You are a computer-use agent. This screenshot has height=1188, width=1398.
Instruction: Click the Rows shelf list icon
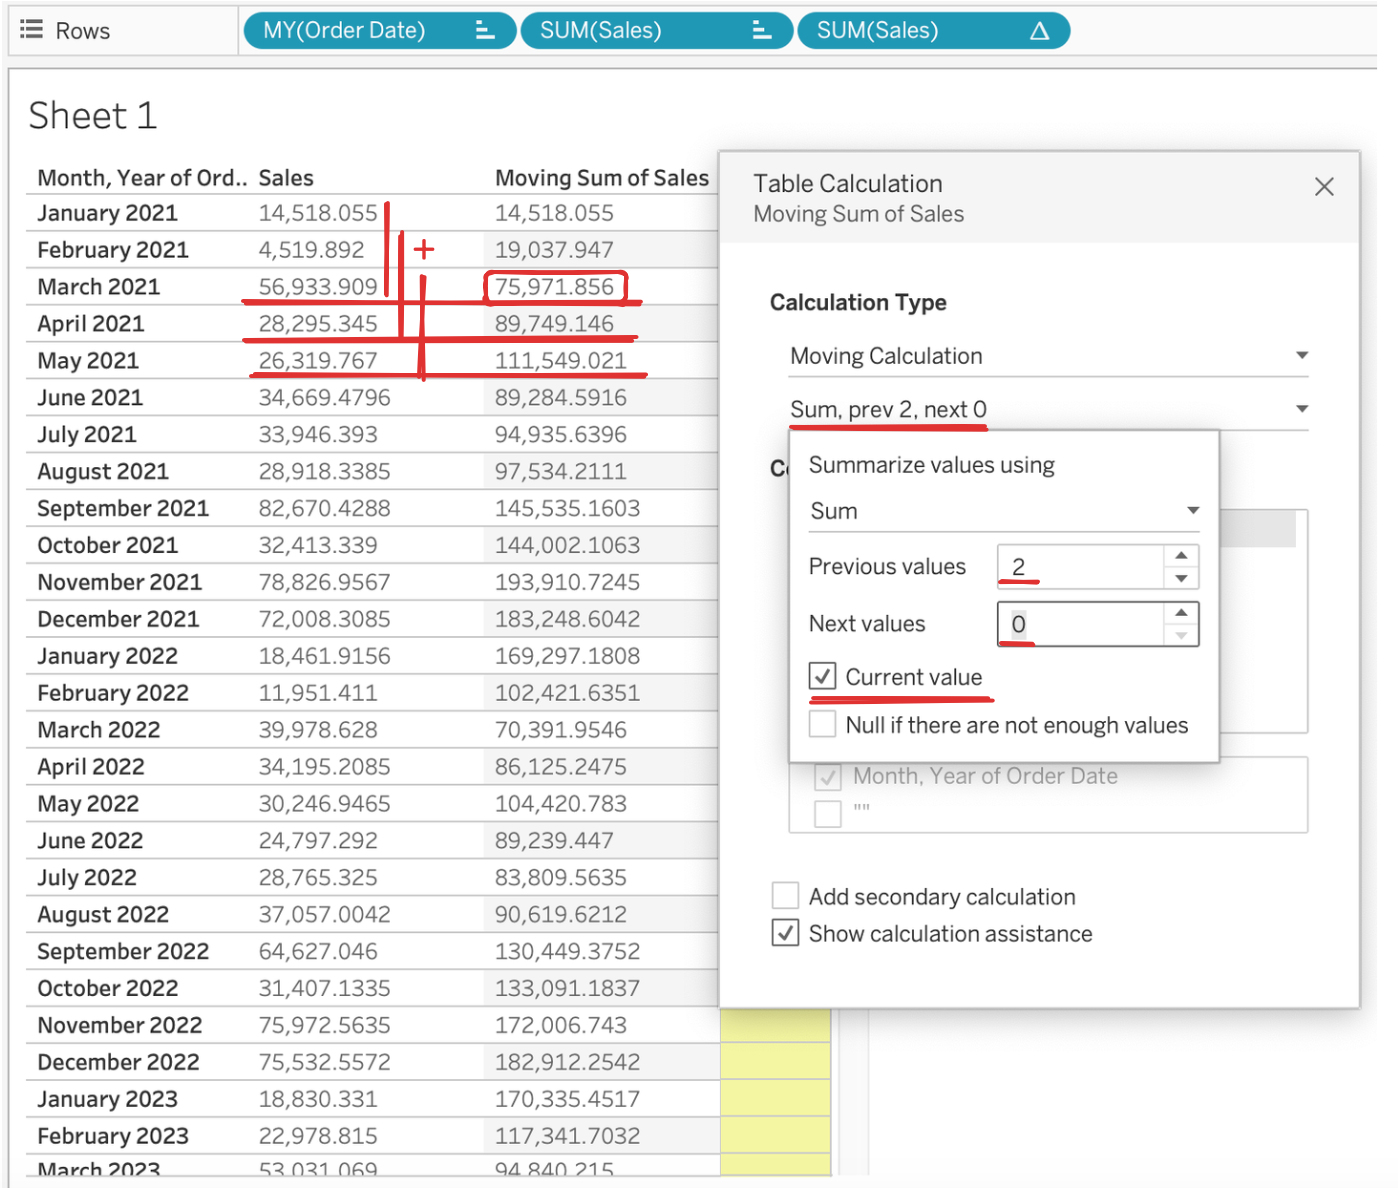32,30
